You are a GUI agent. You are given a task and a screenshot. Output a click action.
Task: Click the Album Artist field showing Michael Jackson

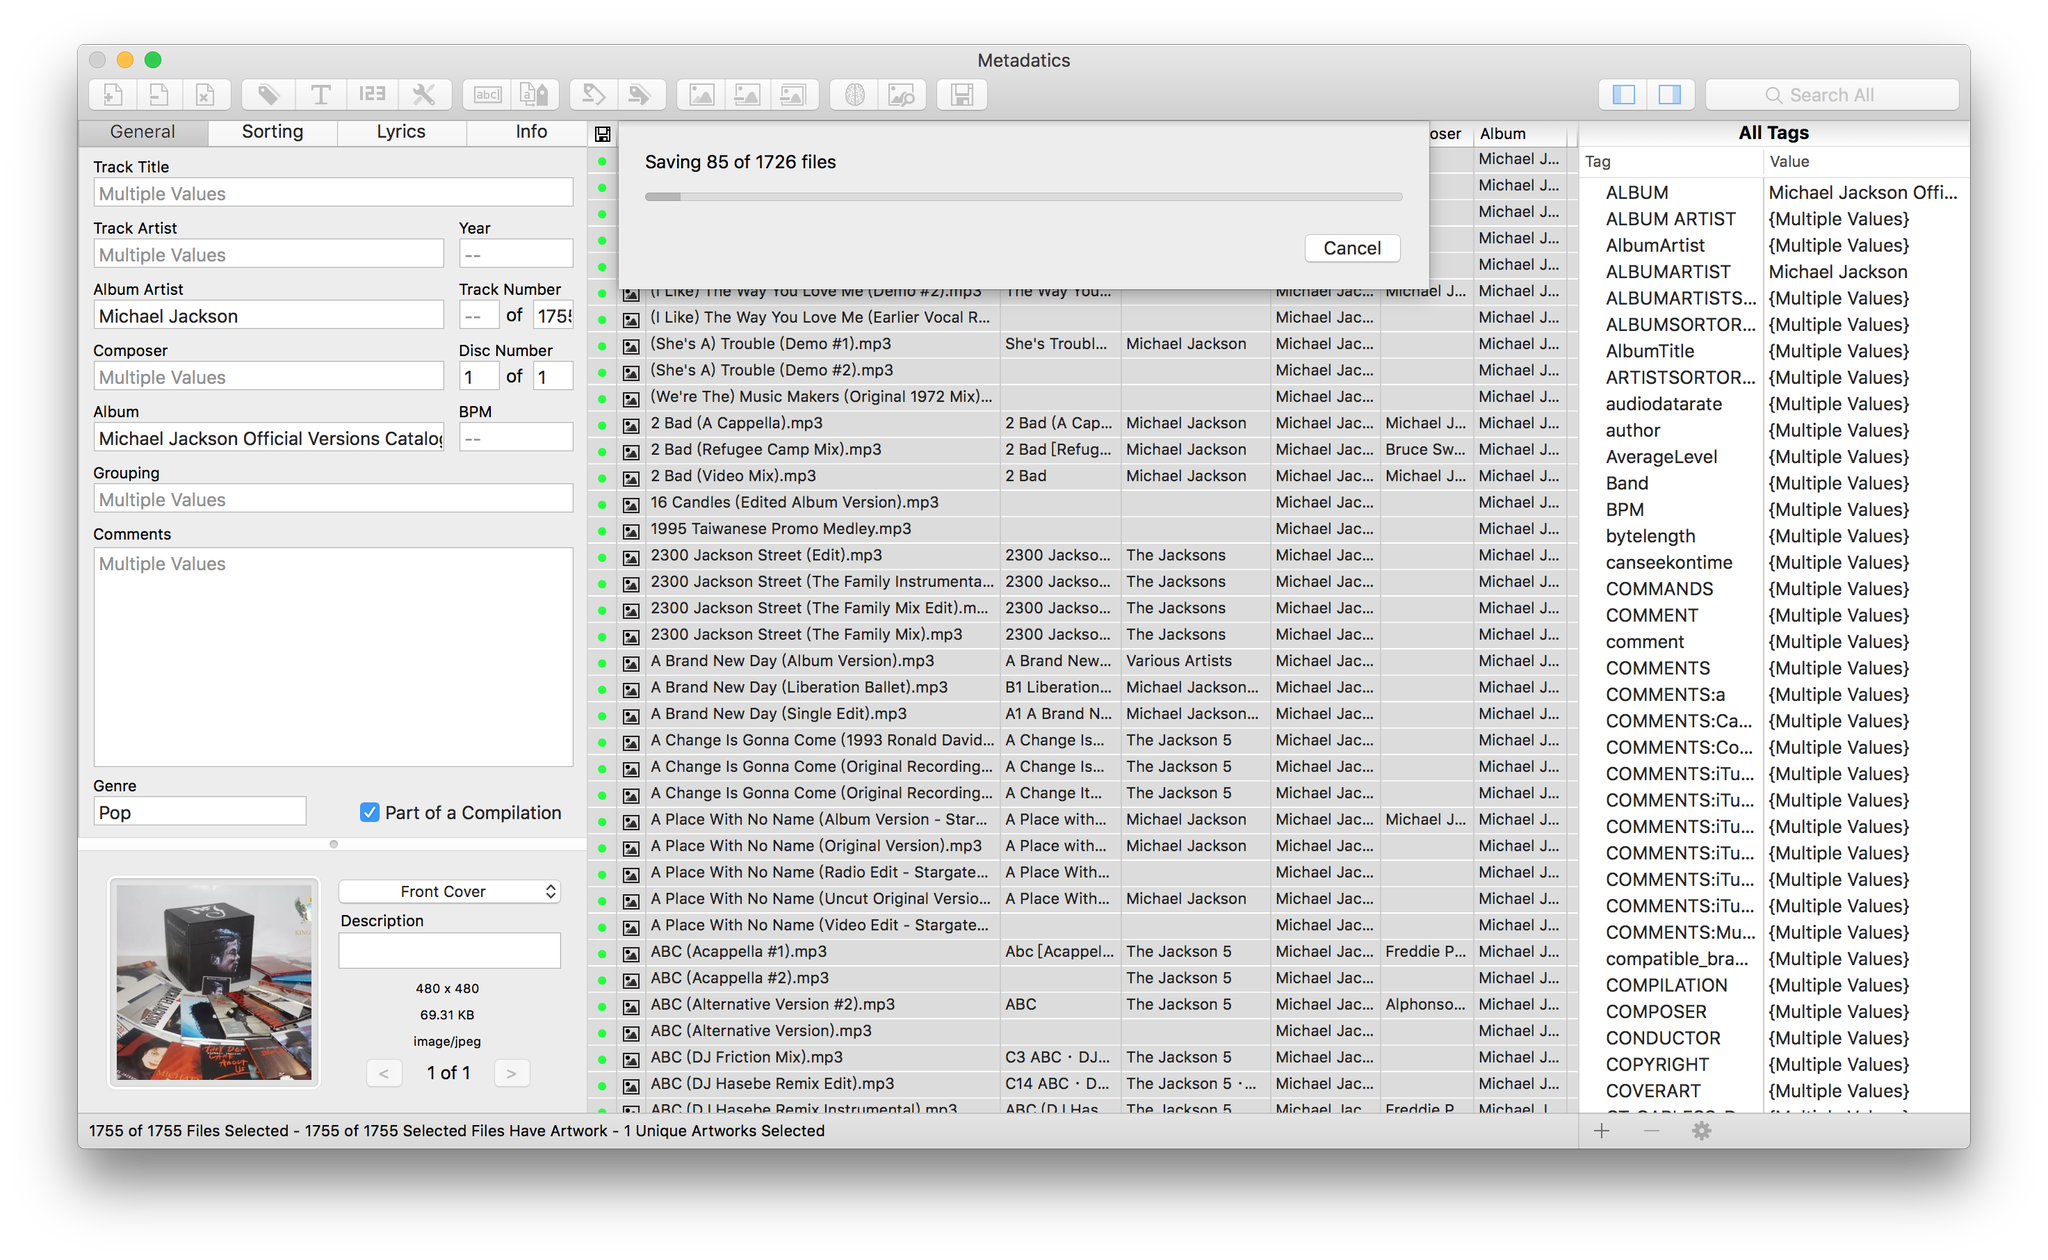(x=268, y=316)
